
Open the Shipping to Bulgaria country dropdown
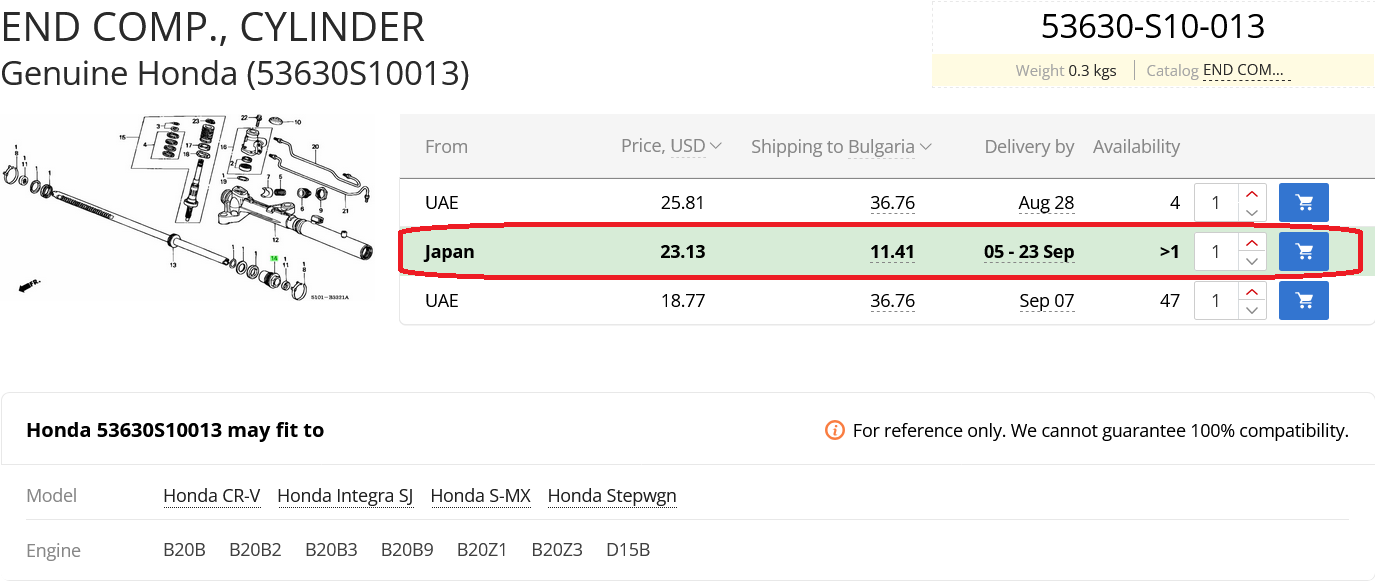pyautogui.click(x=890, y=146)
